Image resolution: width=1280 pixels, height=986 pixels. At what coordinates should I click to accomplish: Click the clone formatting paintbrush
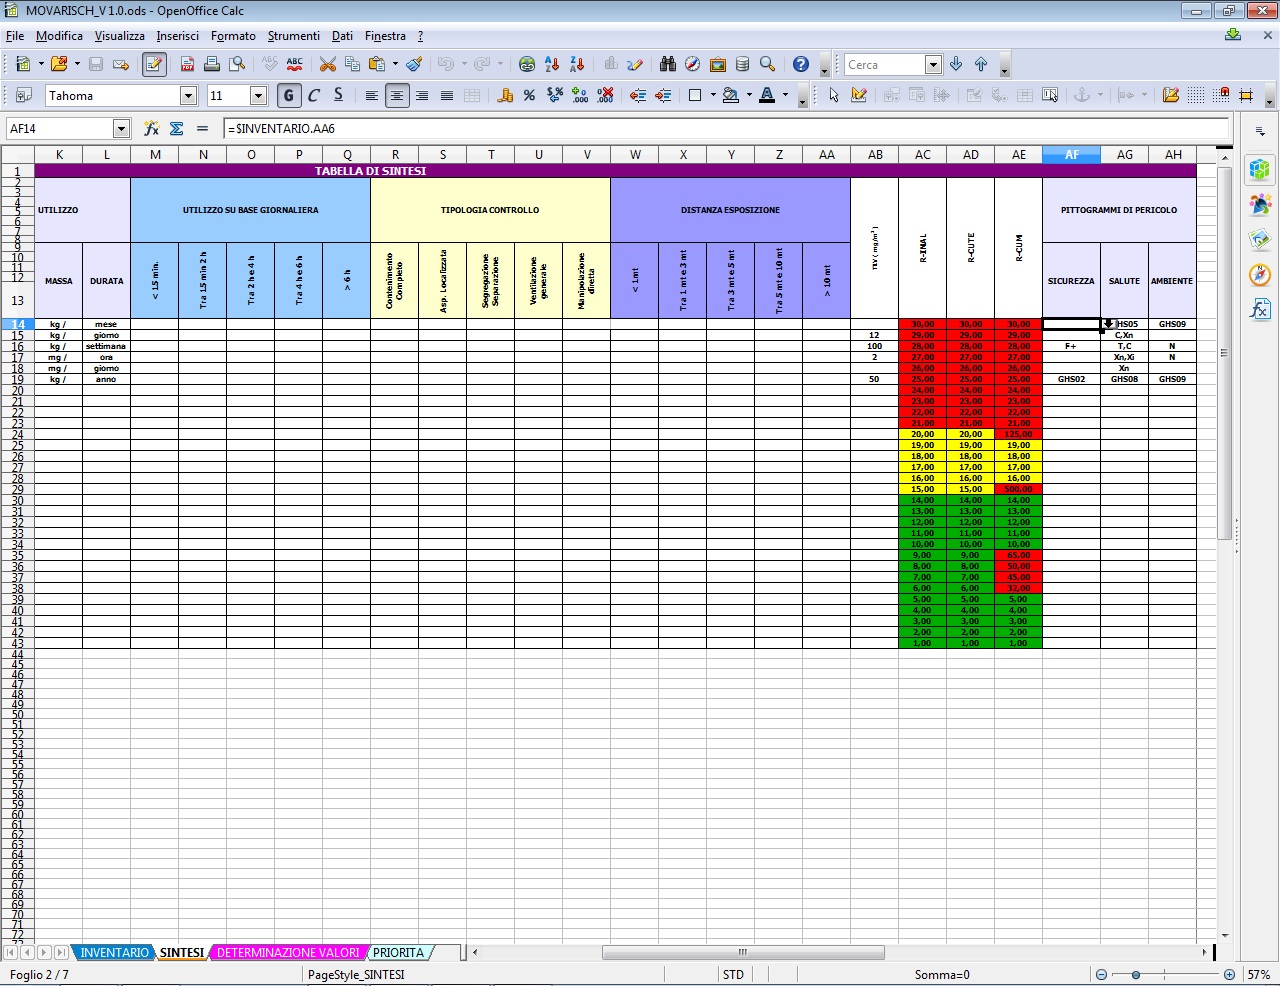(x=414, y=64)
